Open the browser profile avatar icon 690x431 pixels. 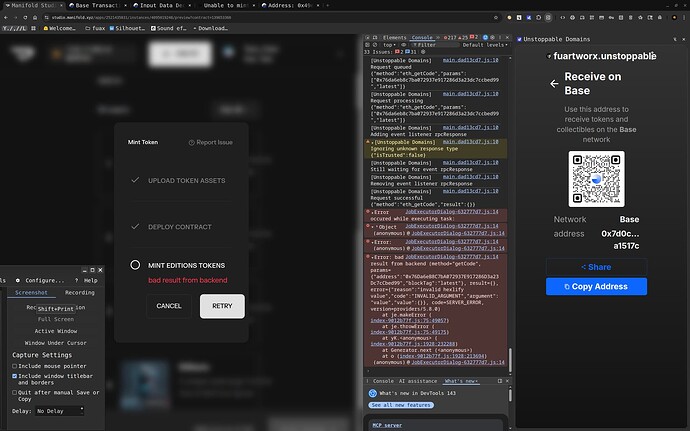[x=674, y=18]
